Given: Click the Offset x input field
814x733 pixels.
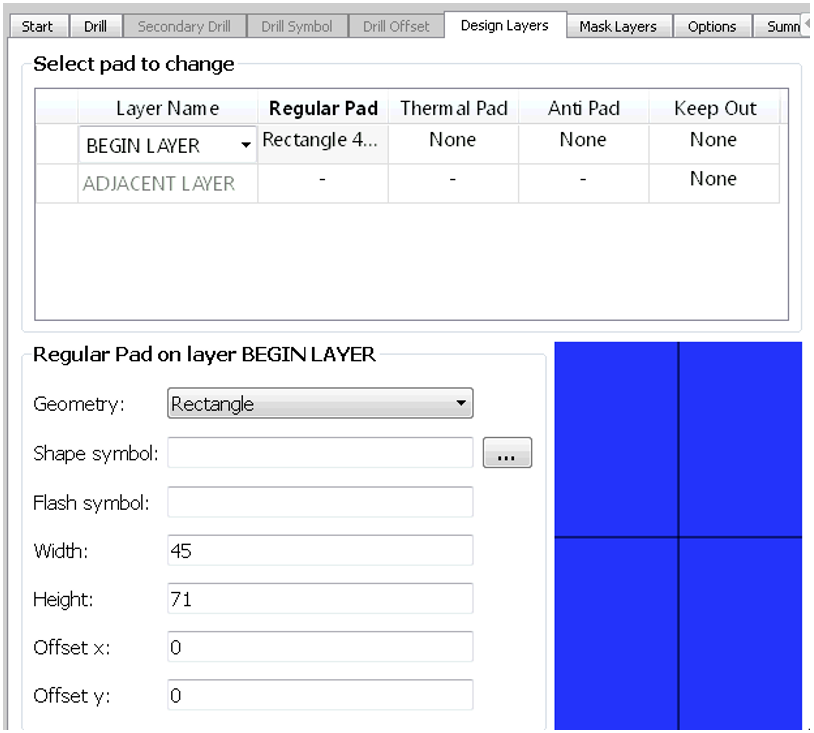Looking at the screenshot, I should (319, 647).
